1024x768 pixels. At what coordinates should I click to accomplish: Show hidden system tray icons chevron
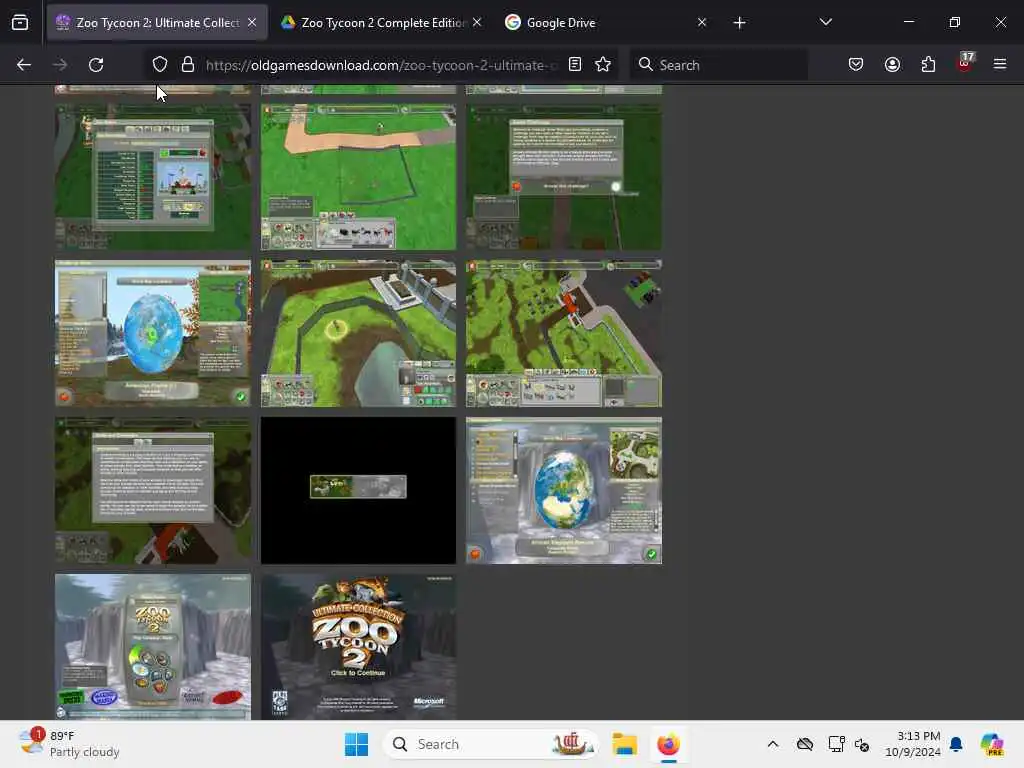click(x=773, y=744)
